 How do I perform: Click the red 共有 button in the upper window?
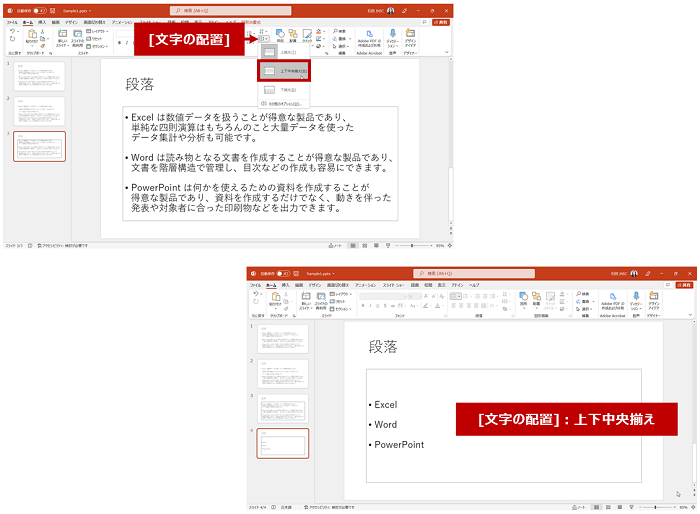pyautogui.click(x=443, y=21)
